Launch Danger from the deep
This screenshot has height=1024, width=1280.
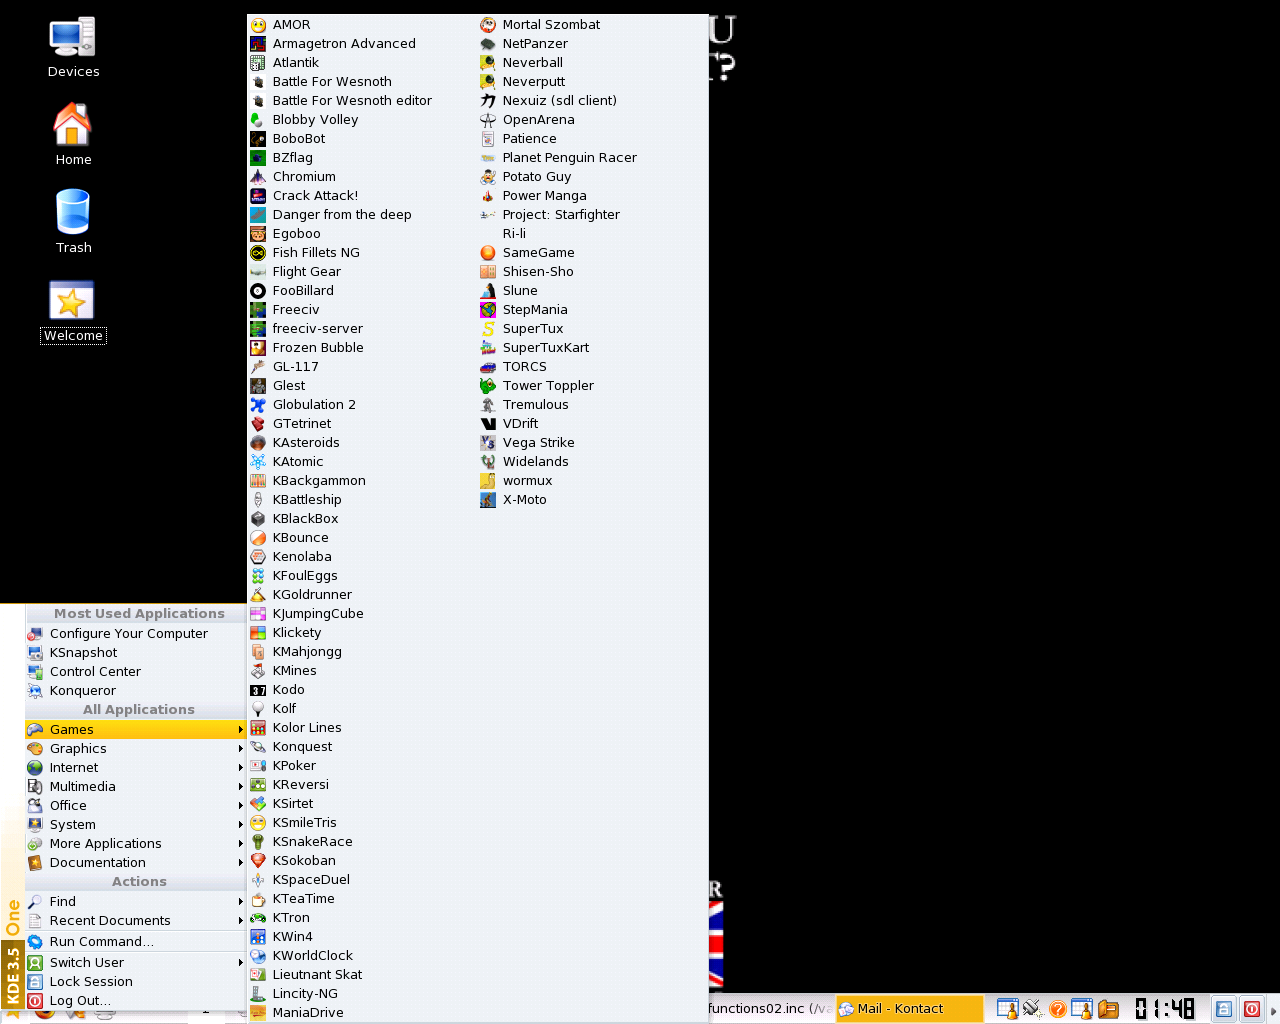tap(362, 215)
